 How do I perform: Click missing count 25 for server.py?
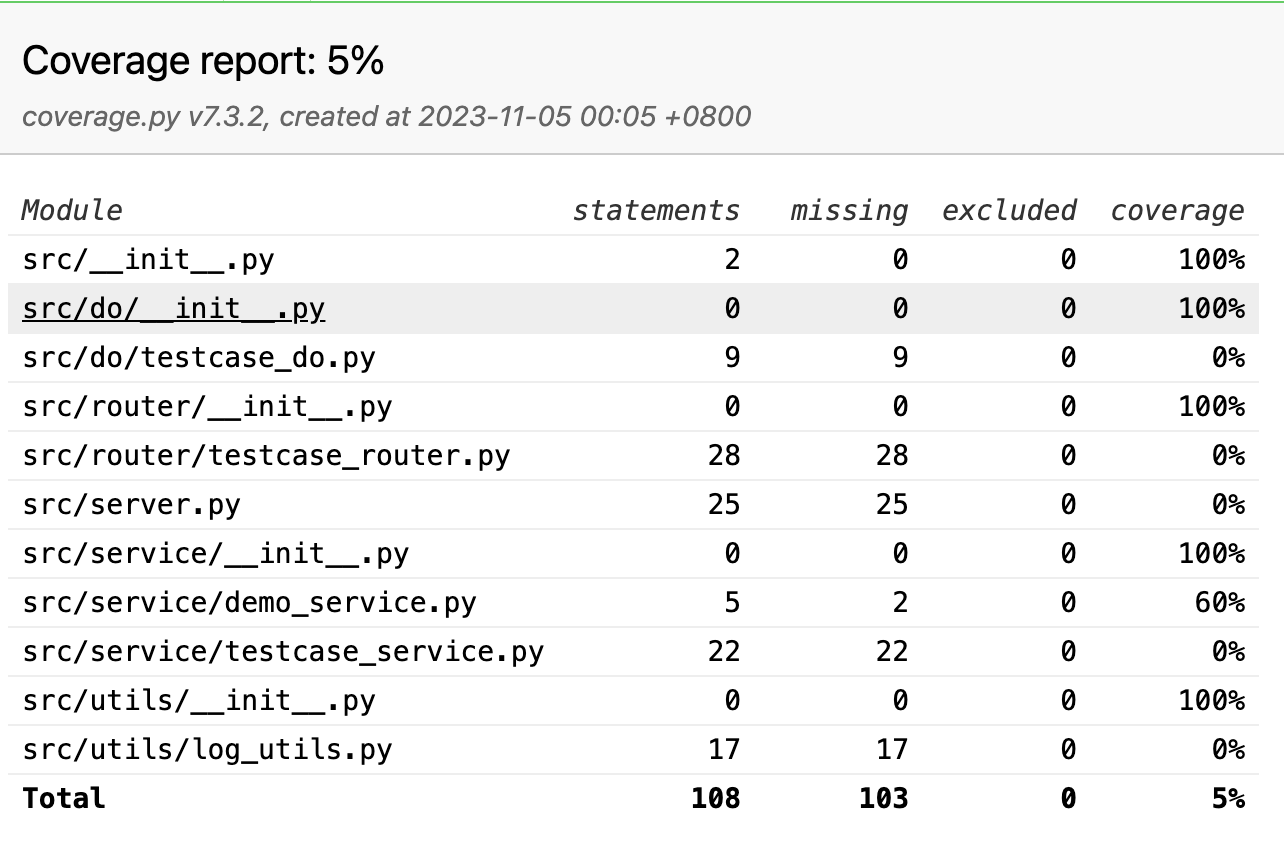coord(891,505)
